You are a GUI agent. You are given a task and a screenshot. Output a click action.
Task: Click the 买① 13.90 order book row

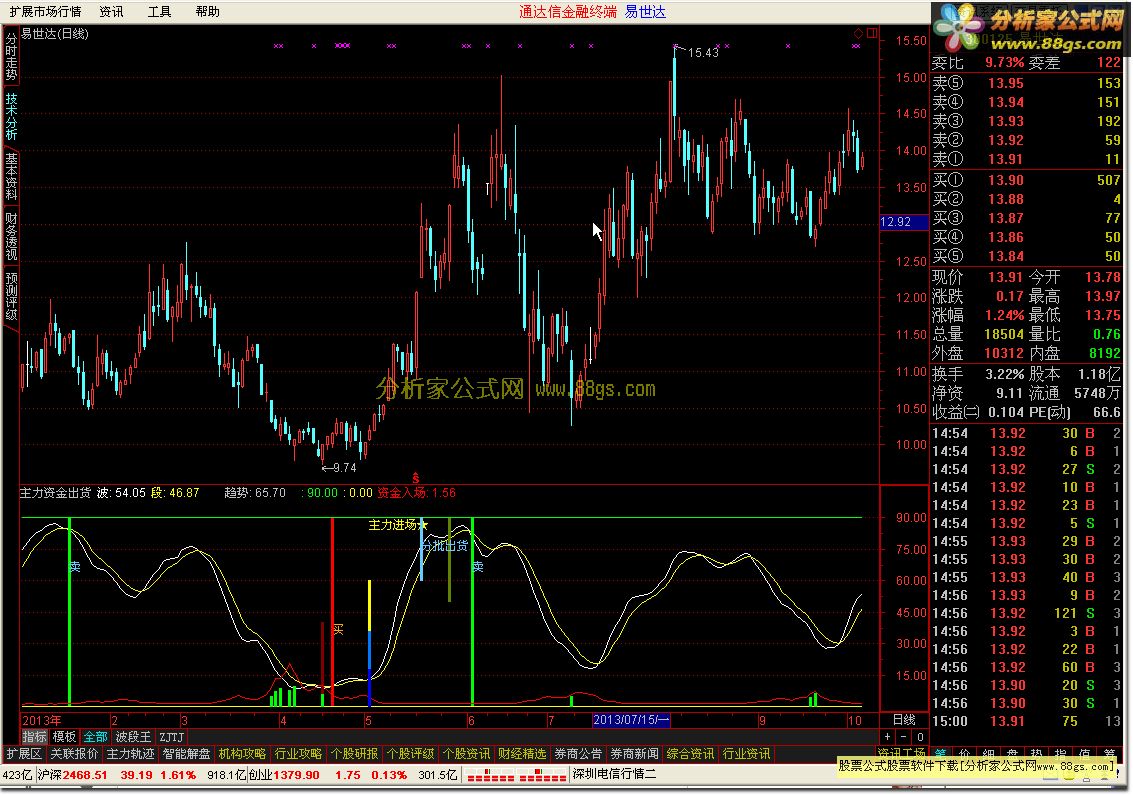click(x=1026, y=180)
